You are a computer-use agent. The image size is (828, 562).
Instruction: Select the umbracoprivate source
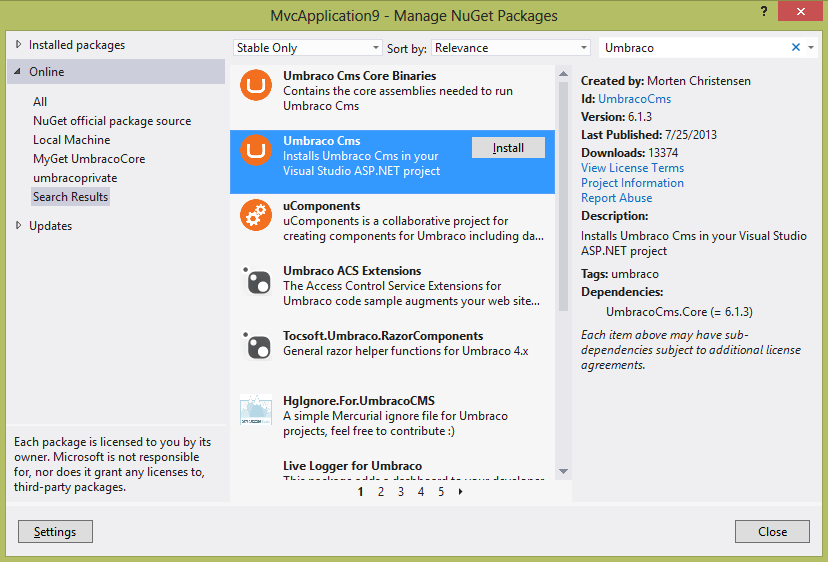(x=75, y=178)
